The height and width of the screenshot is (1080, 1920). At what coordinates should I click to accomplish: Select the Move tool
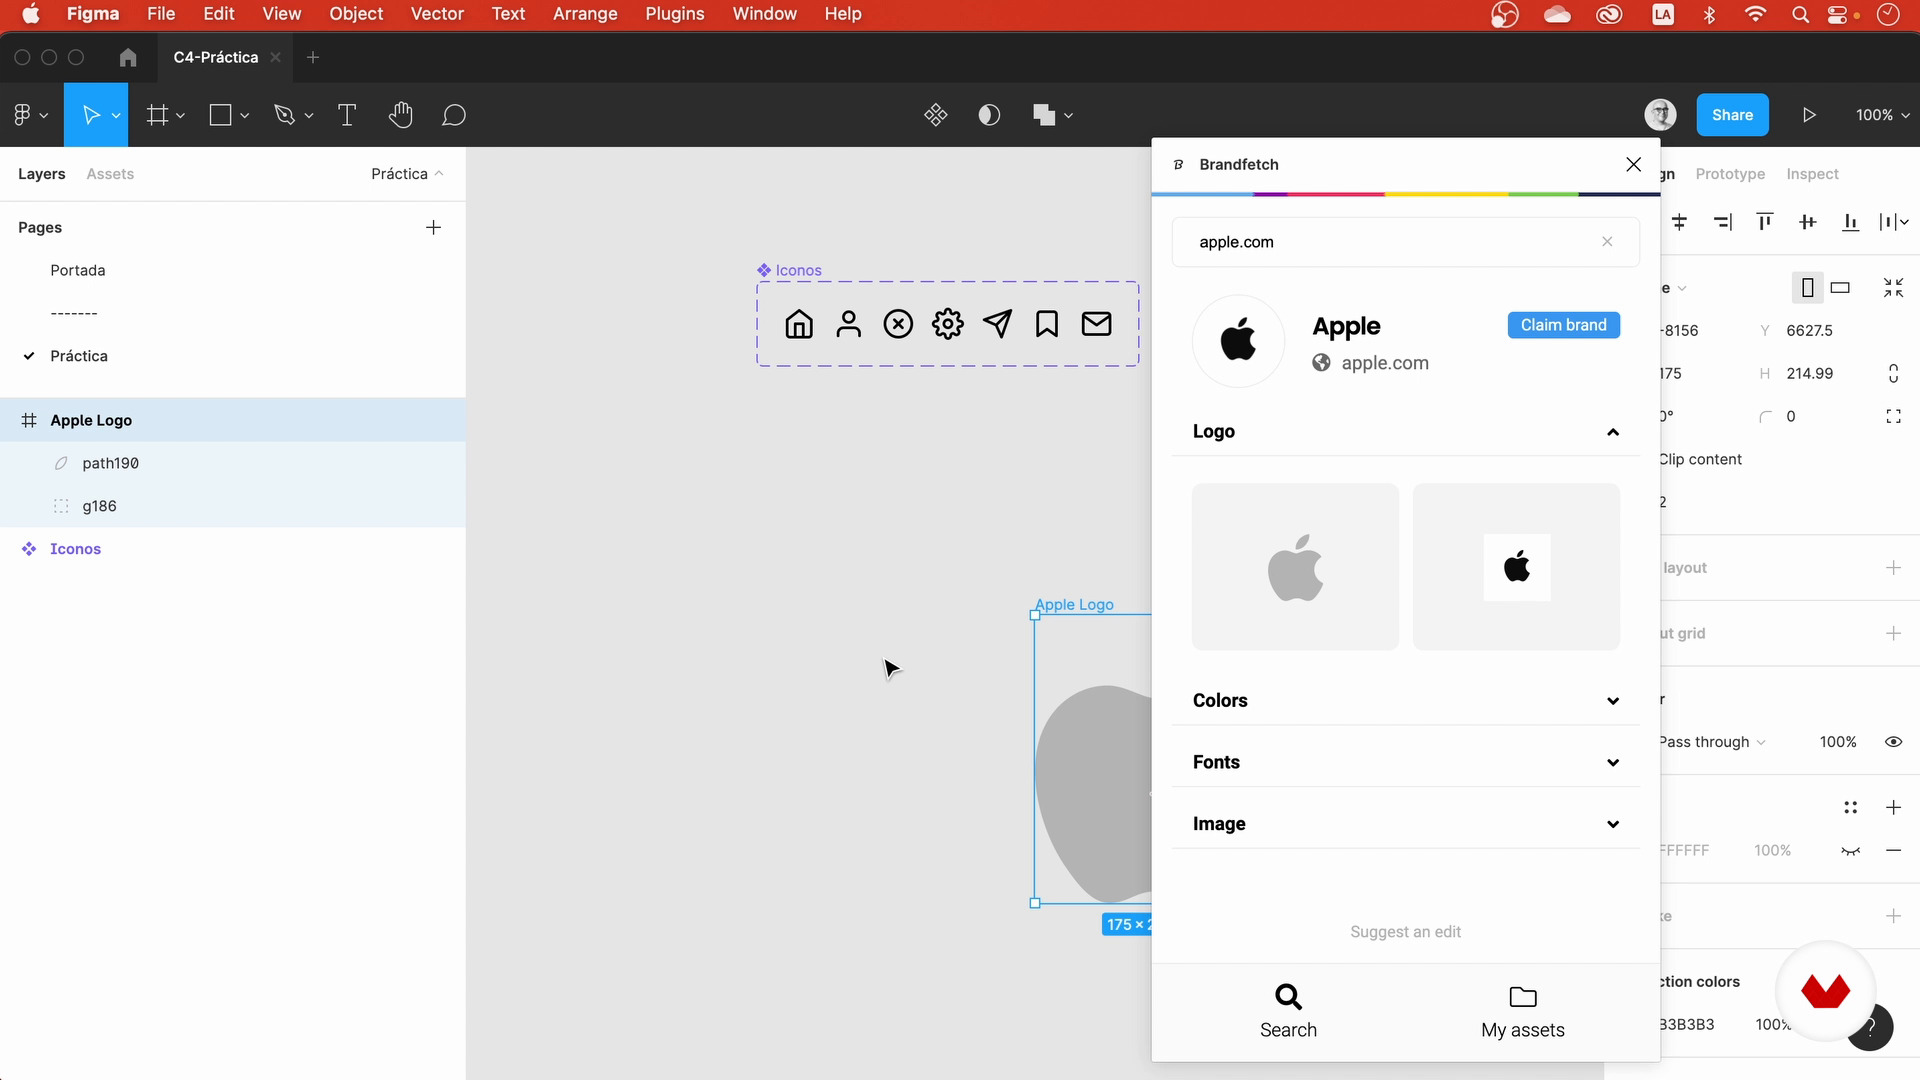(x=91, y=115)
